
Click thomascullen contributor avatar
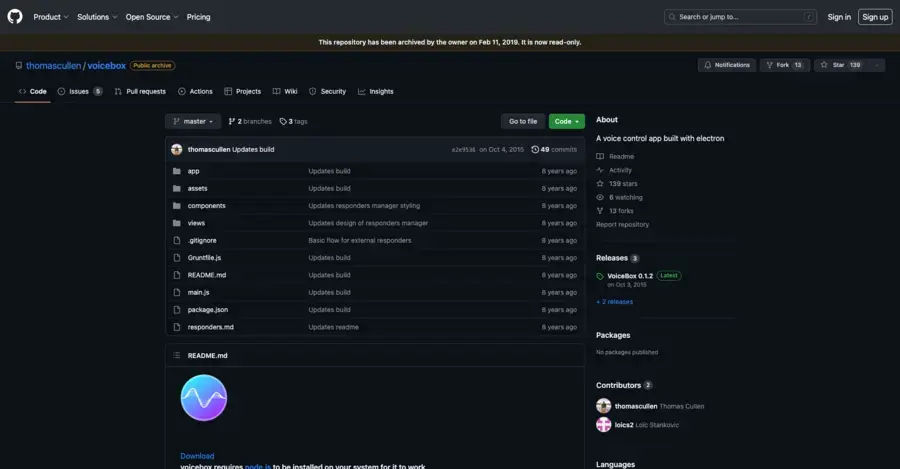click(x=603, y=406)
